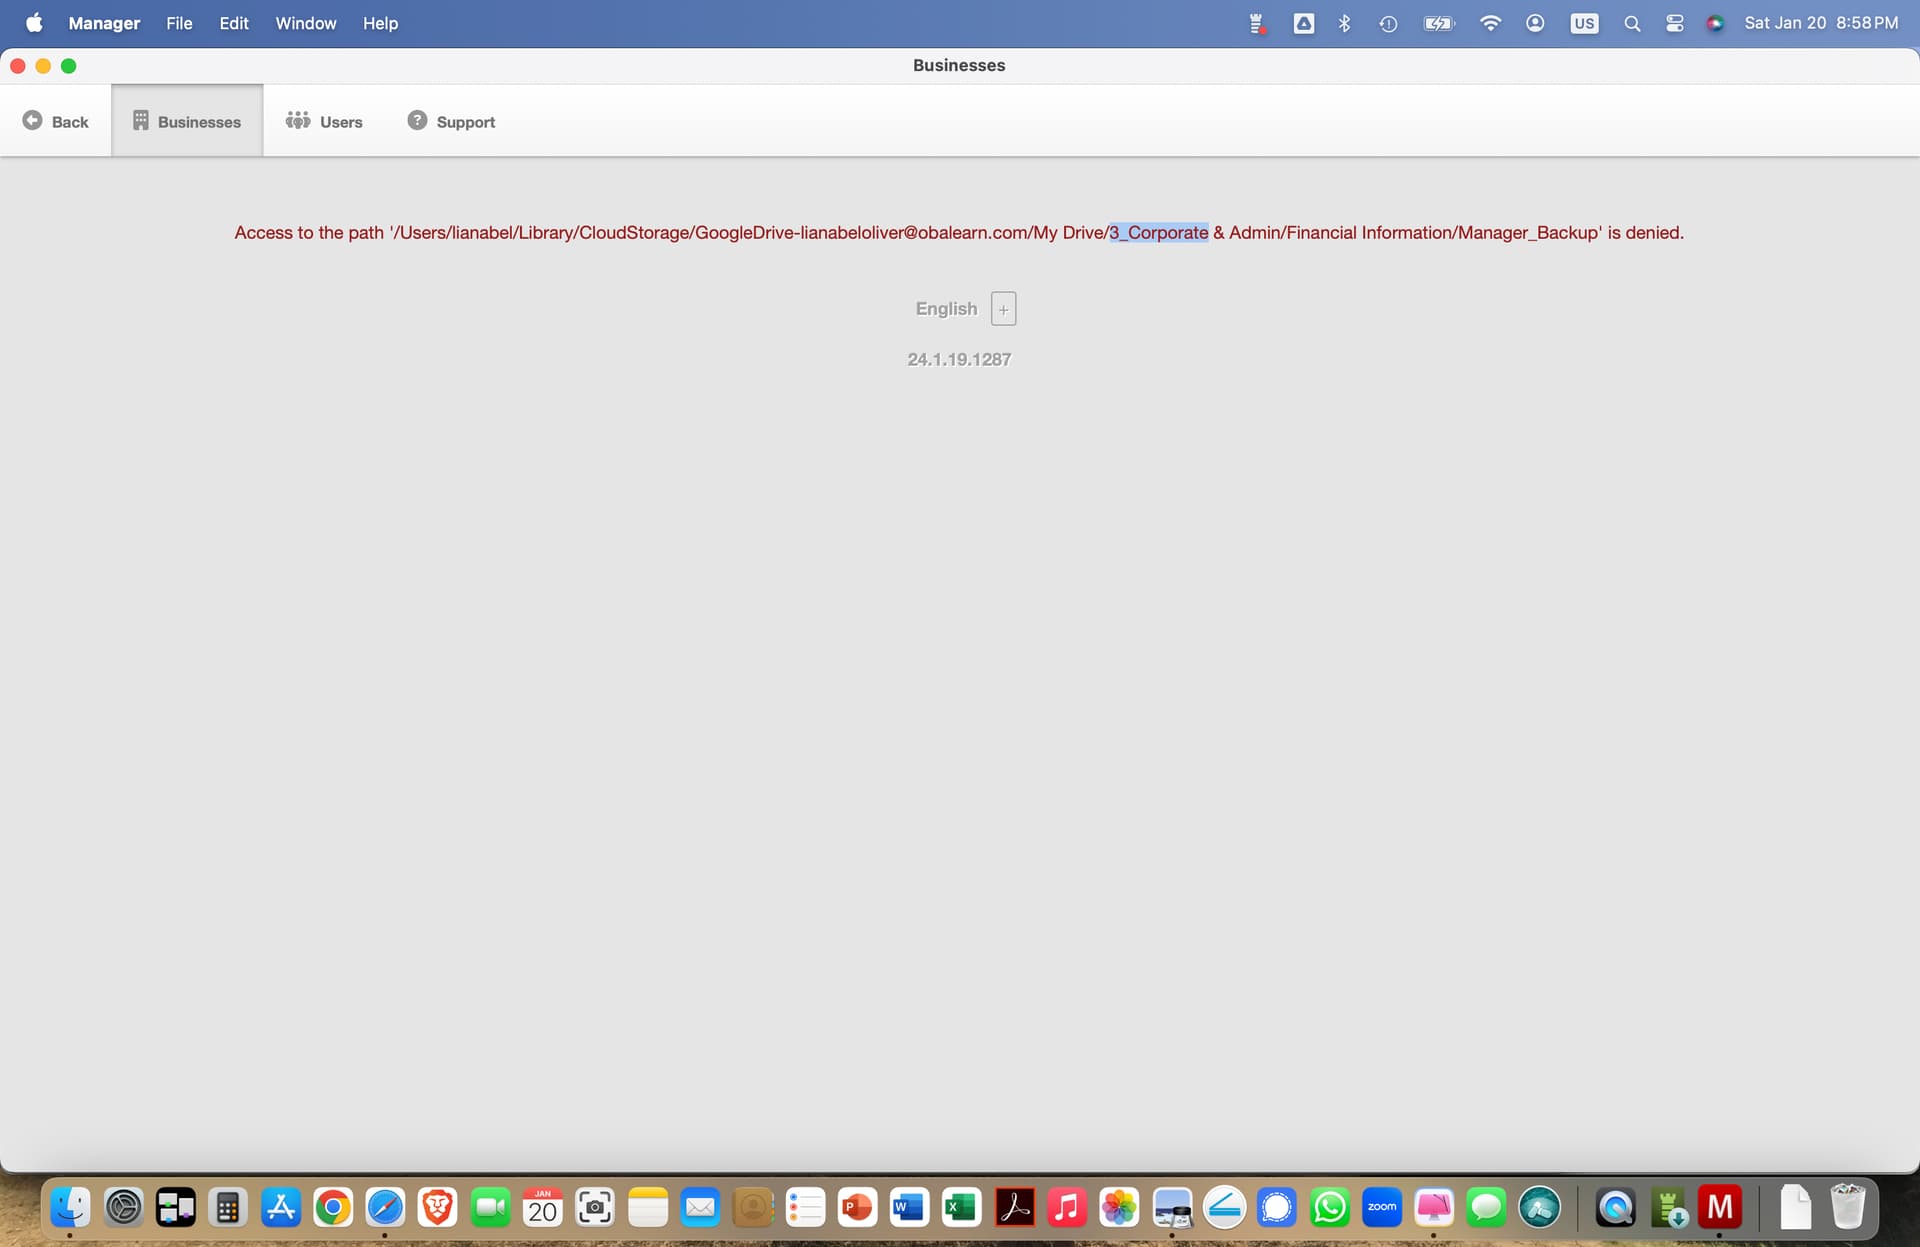Click the battery status icon

click(1439, 23)
